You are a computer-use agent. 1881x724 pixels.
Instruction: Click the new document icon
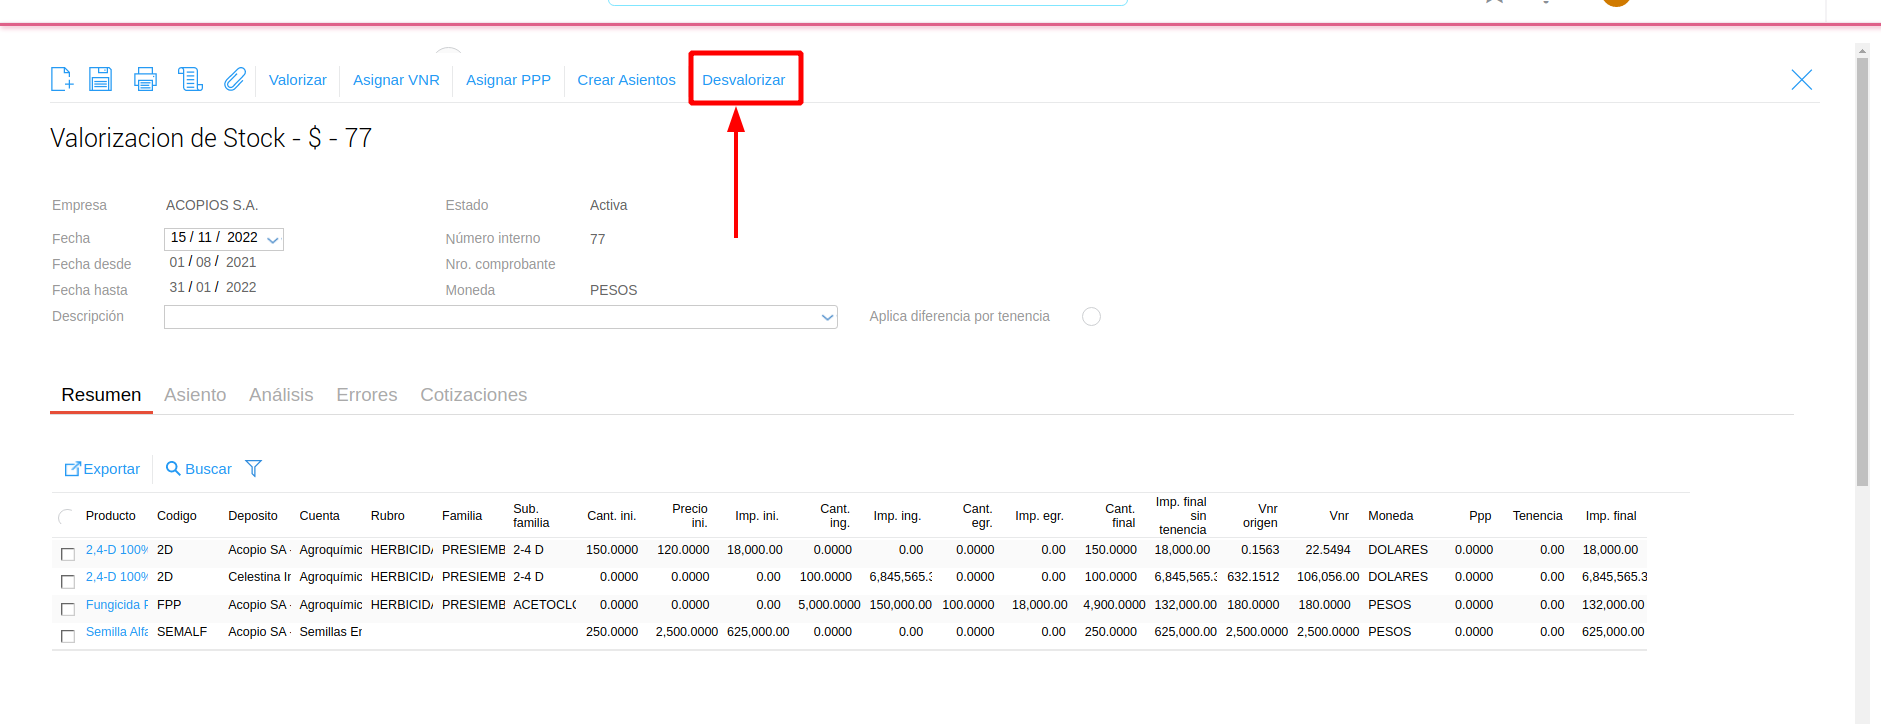pos(62,79)
